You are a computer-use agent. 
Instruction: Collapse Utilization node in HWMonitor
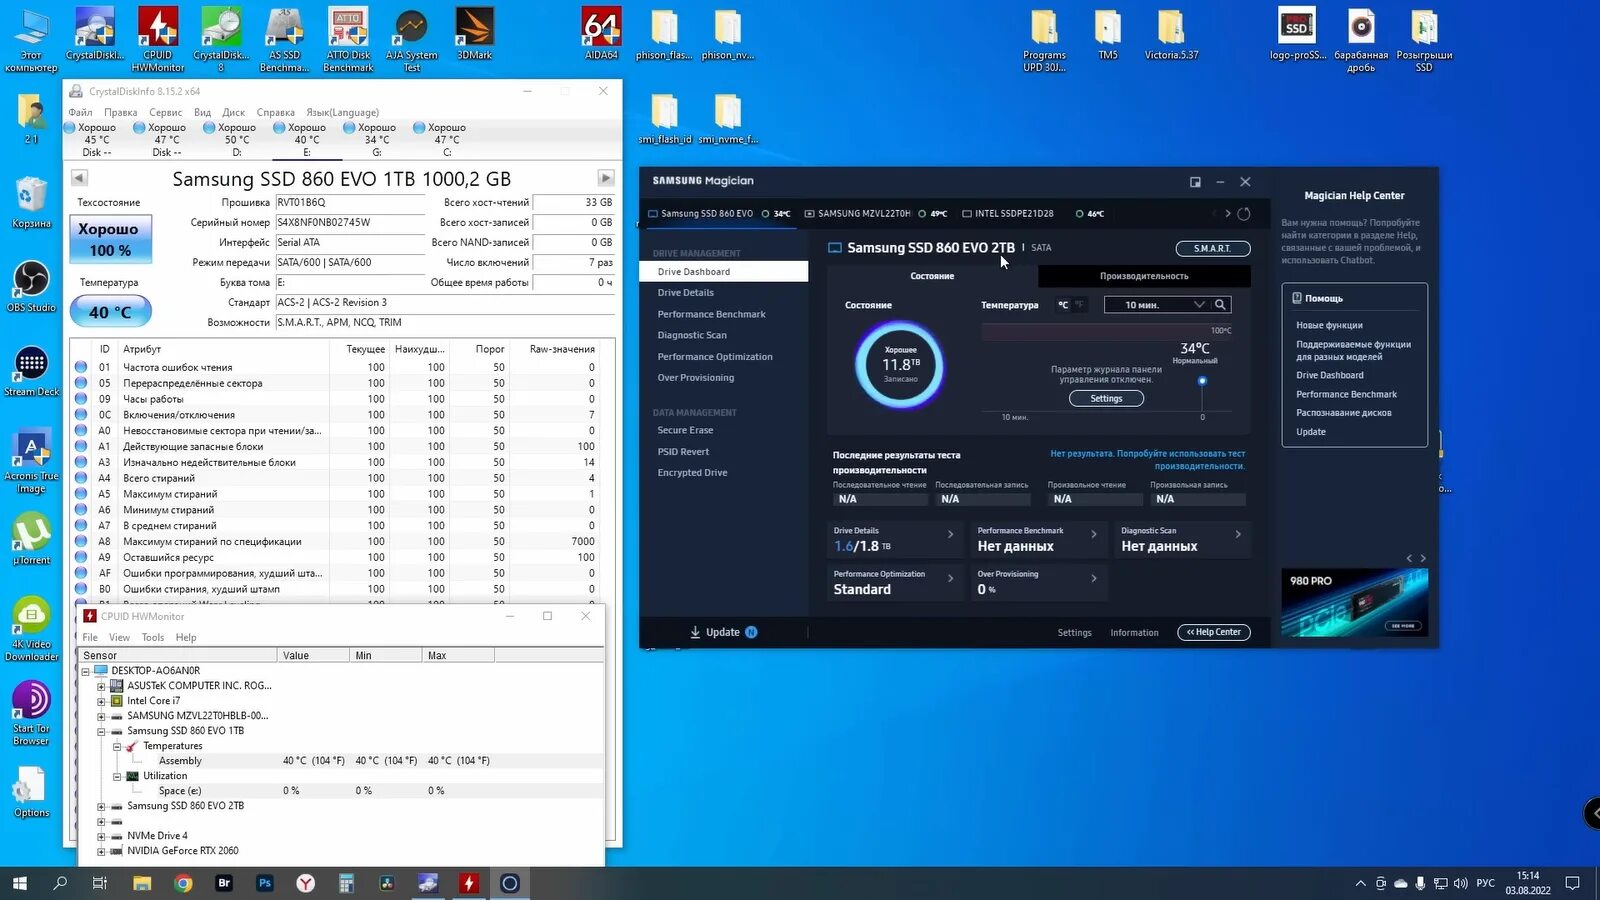pyautogui.click(x=117, y=776)
